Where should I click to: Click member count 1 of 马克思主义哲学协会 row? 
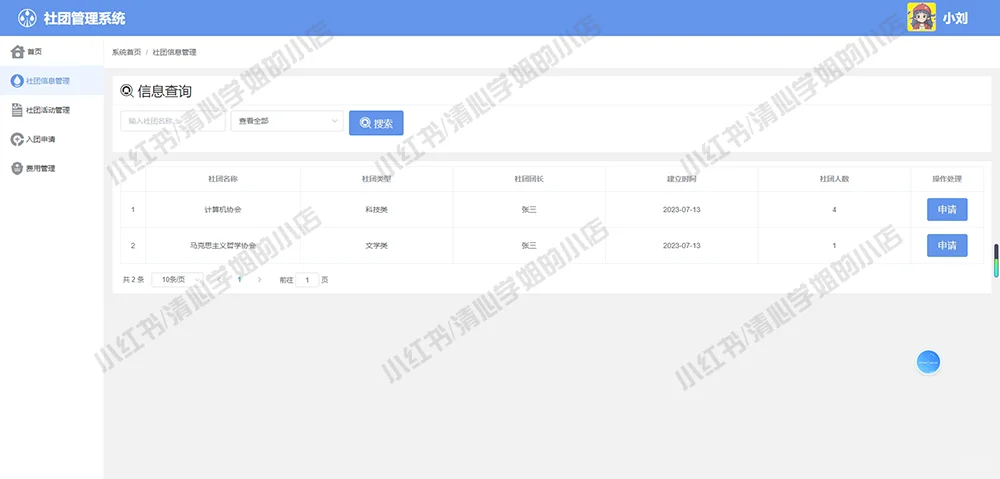pyautogui.click(x=834, y=246)
